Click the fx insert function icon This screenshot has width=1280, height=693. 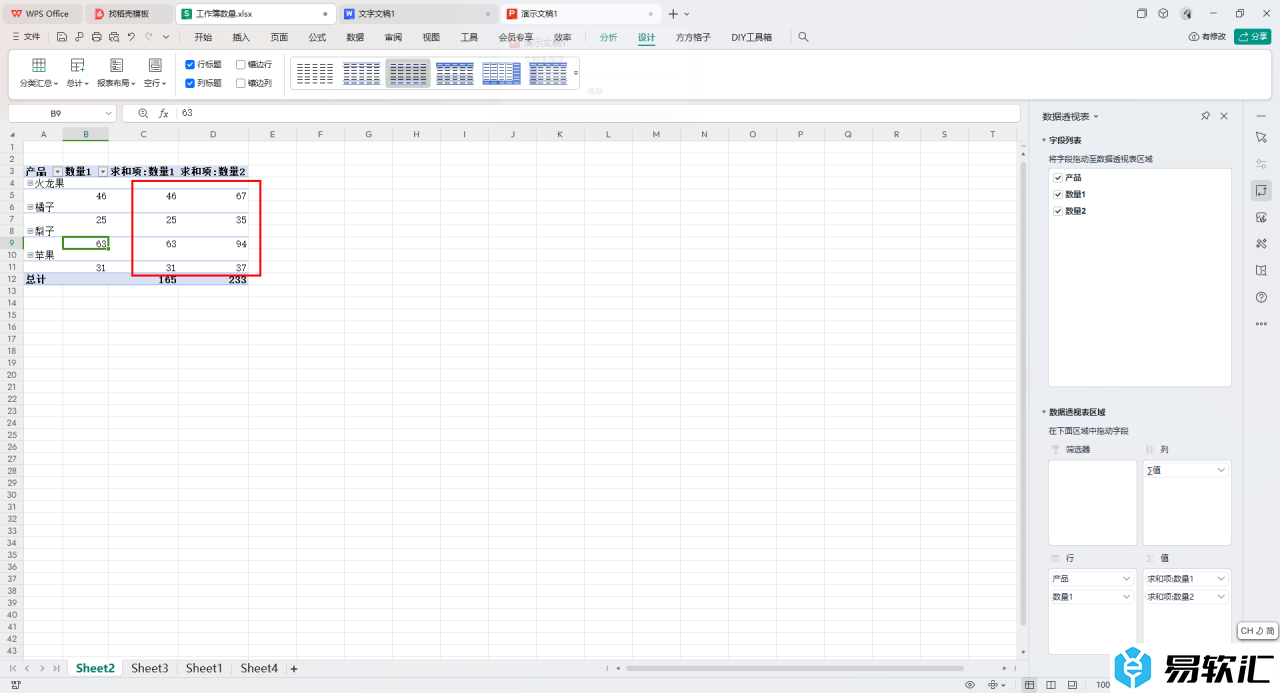[164, 113]
